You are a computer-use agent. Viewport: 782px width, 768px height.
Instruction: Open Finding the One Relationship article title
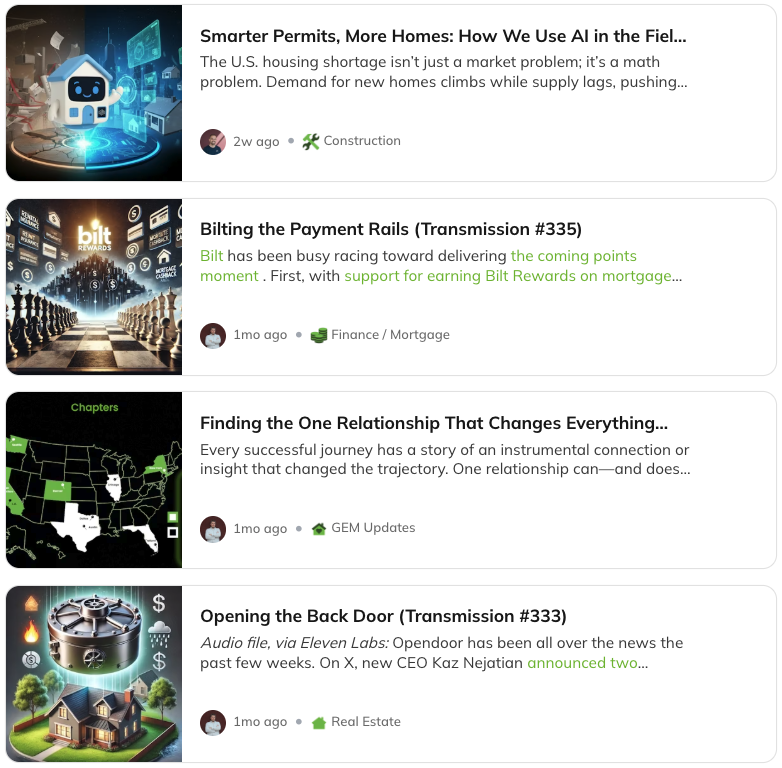pyautogui.click(x=433, y=423)
